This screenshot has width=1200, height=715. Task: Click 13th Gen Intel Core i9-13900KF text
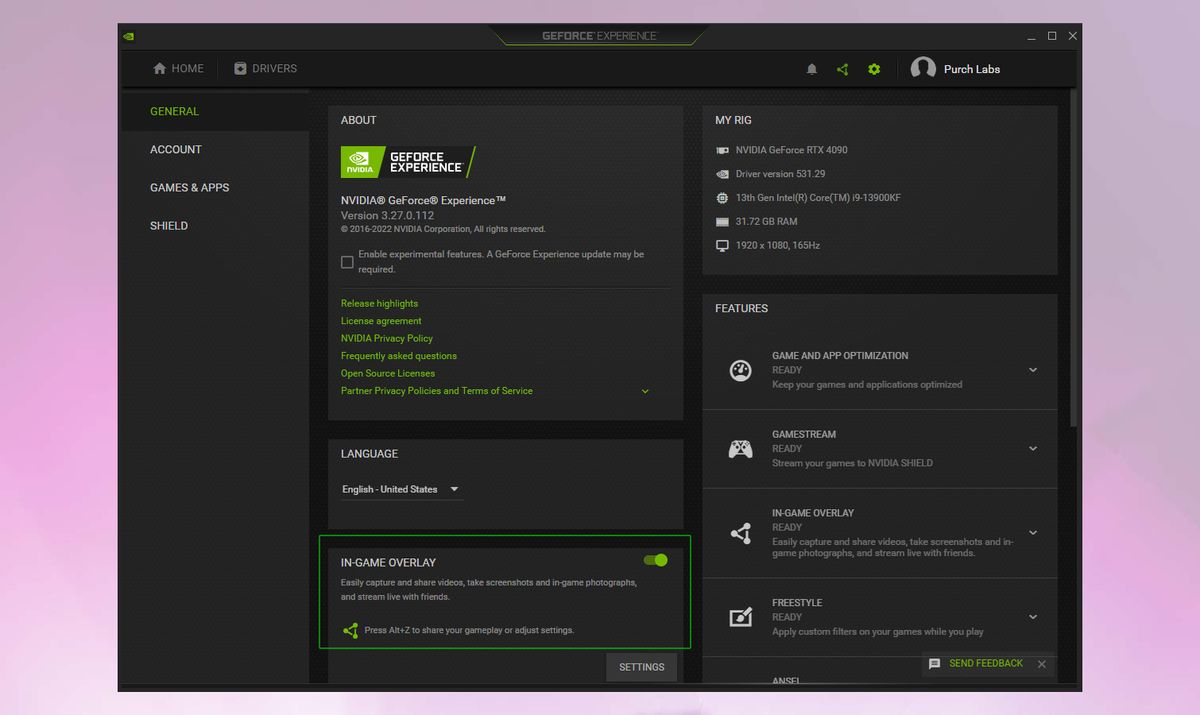[x=818, y=198]
